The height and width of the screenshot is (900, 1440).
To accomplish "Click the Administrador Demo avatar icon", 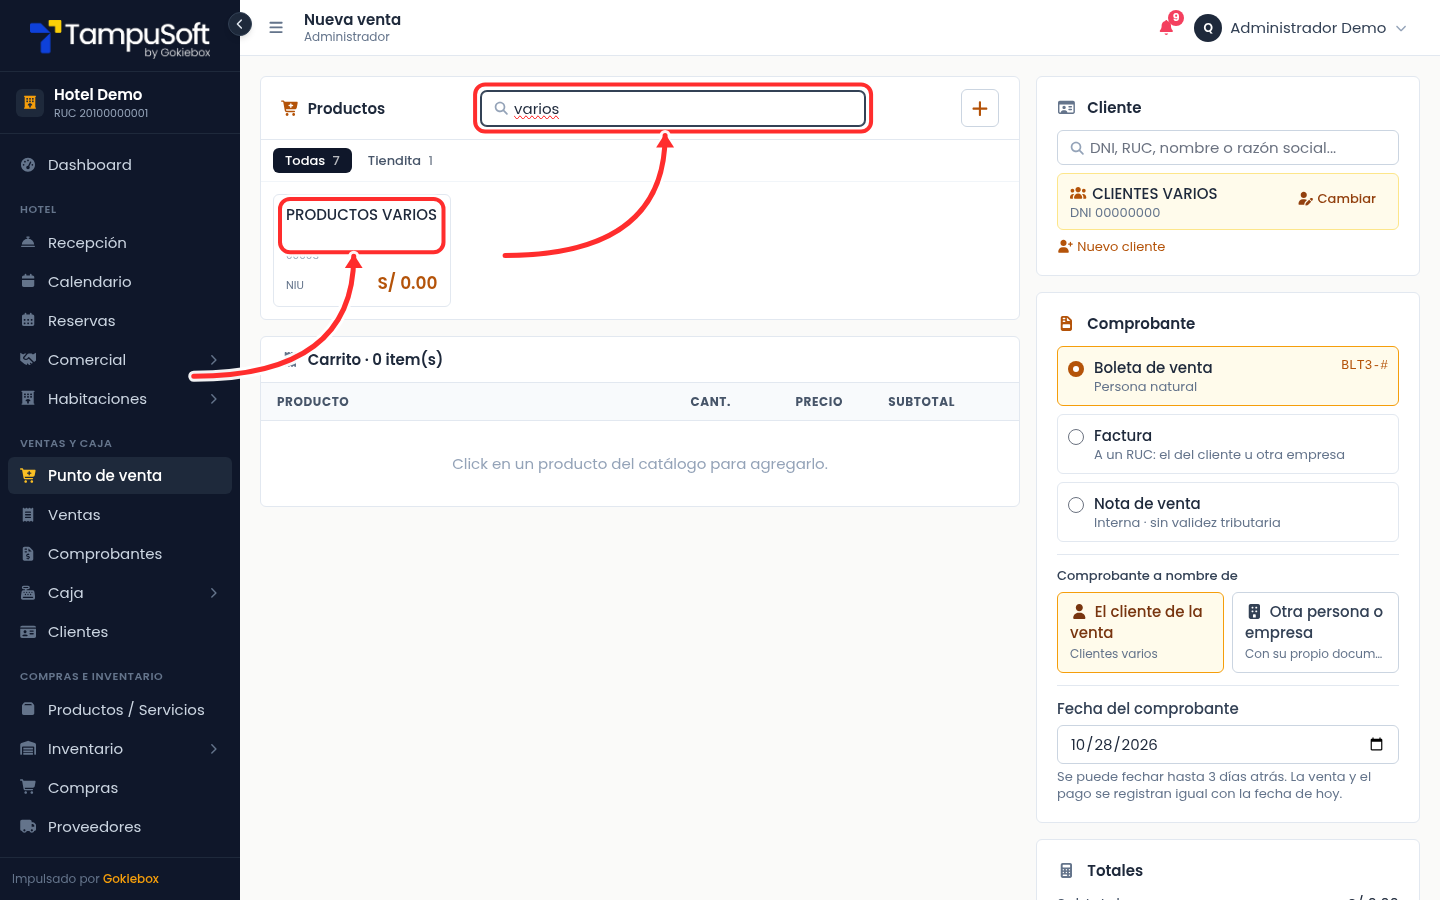I will (x=1208, y=28).
